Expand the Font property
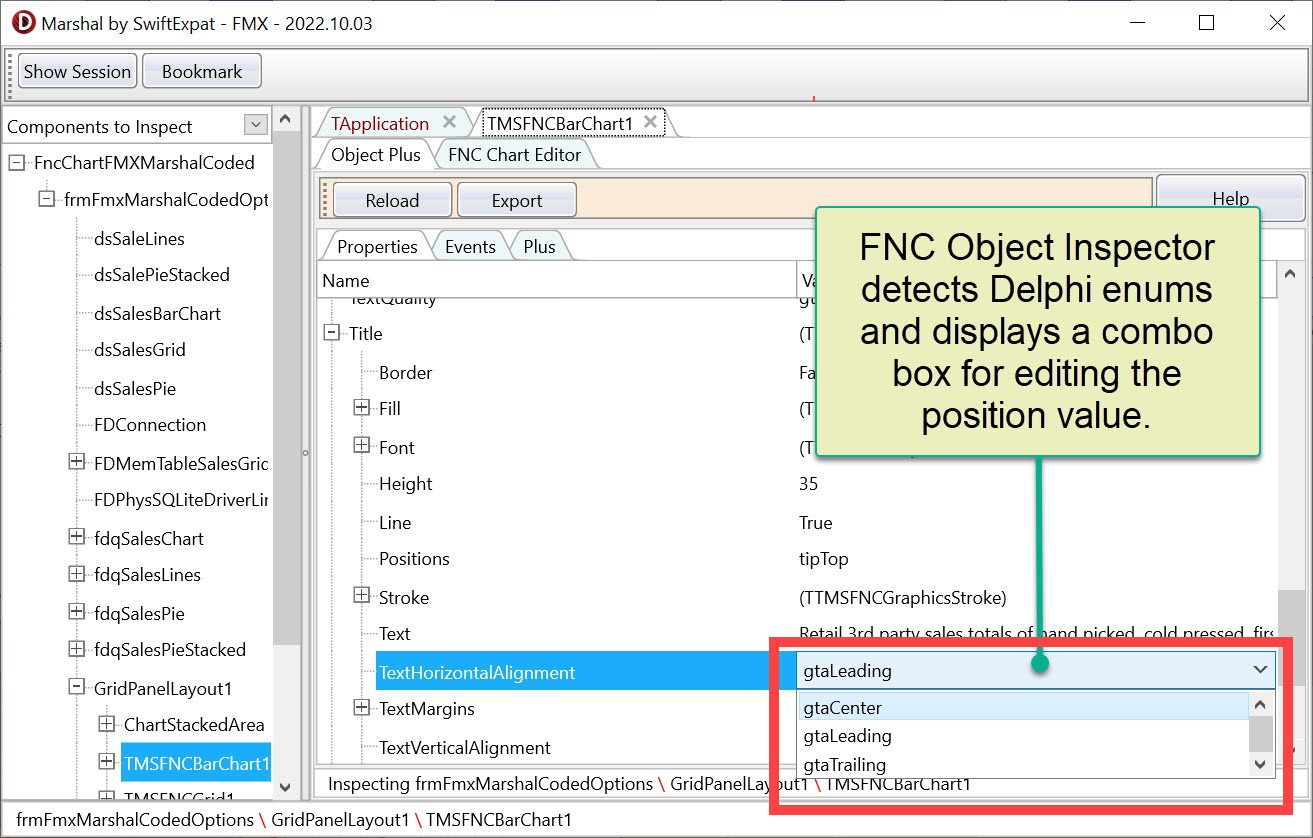1313x838 pixels. pos(362,446)
